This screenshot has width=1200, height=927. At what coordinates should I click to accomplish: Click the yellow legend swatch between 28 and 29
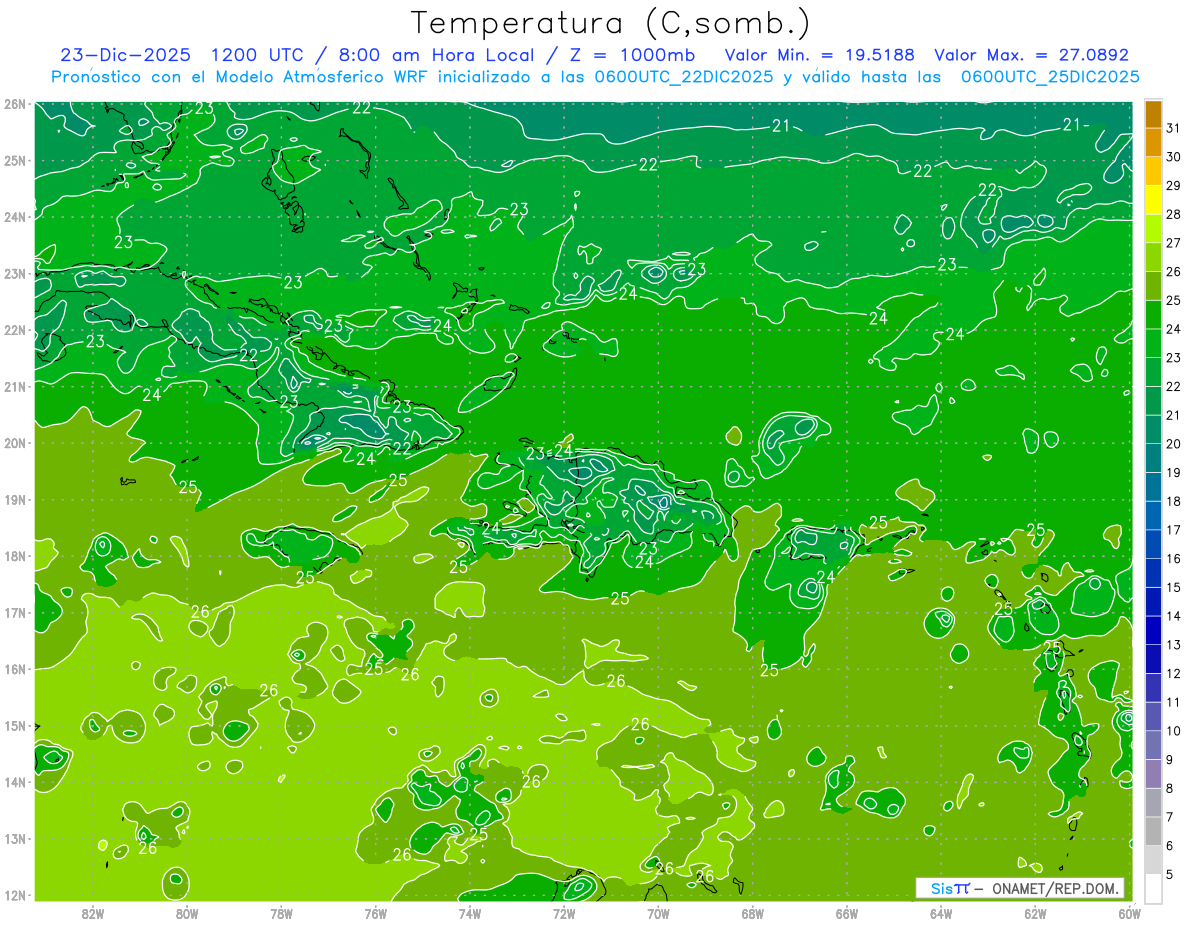click(1153, 200)
